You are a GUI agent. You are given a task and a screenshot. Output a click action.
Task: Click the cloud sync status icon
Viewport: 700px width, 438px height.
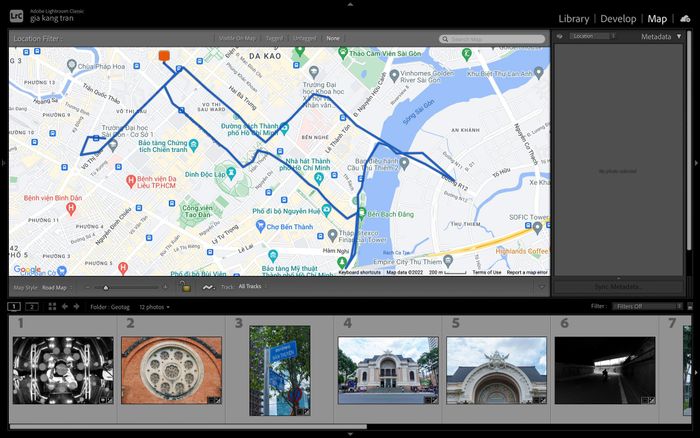pos(685,19)
